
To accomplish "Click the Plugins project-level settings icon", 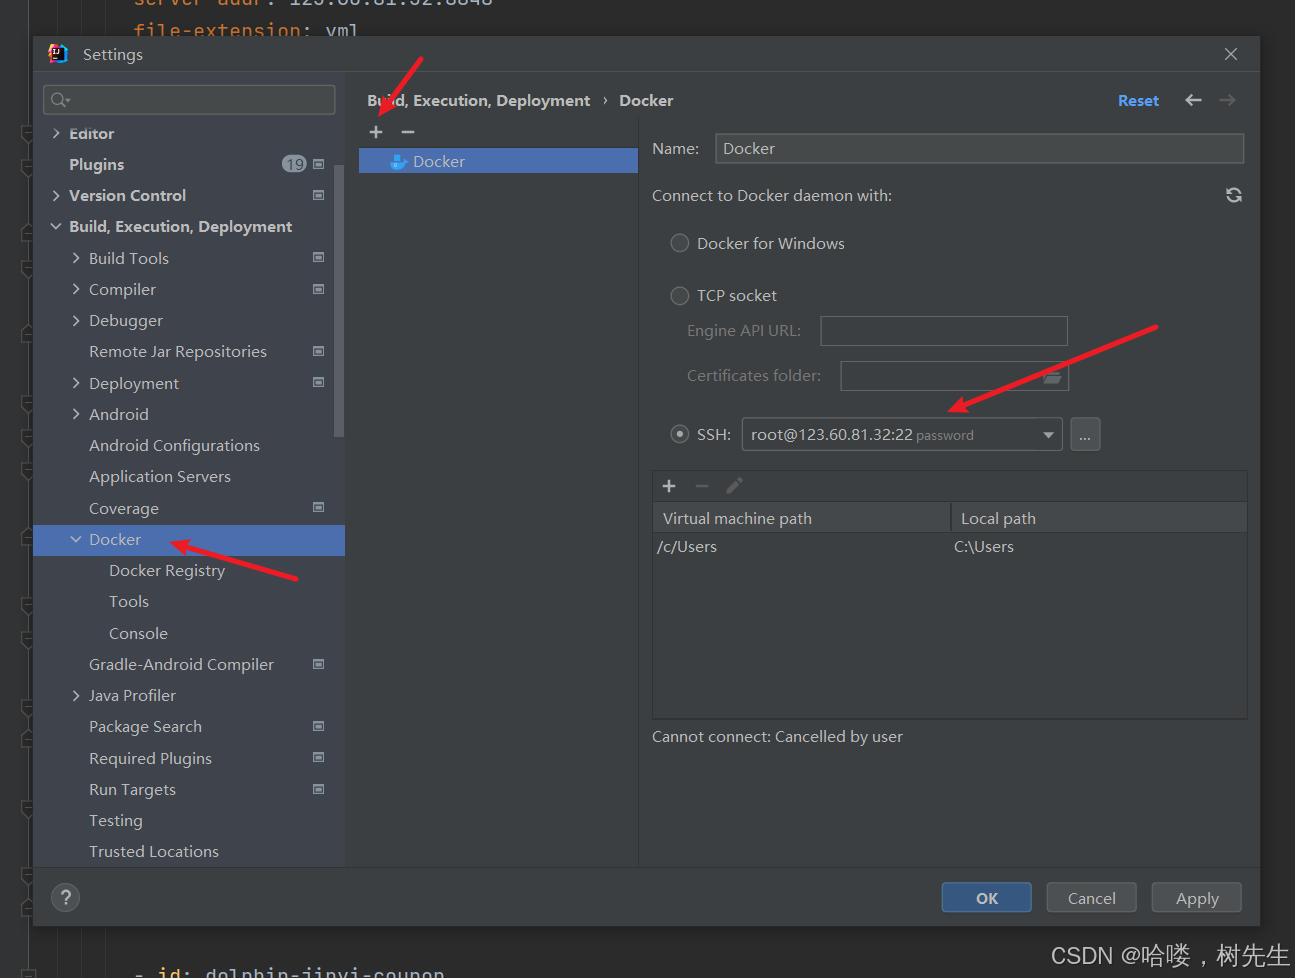I will 319,164.
